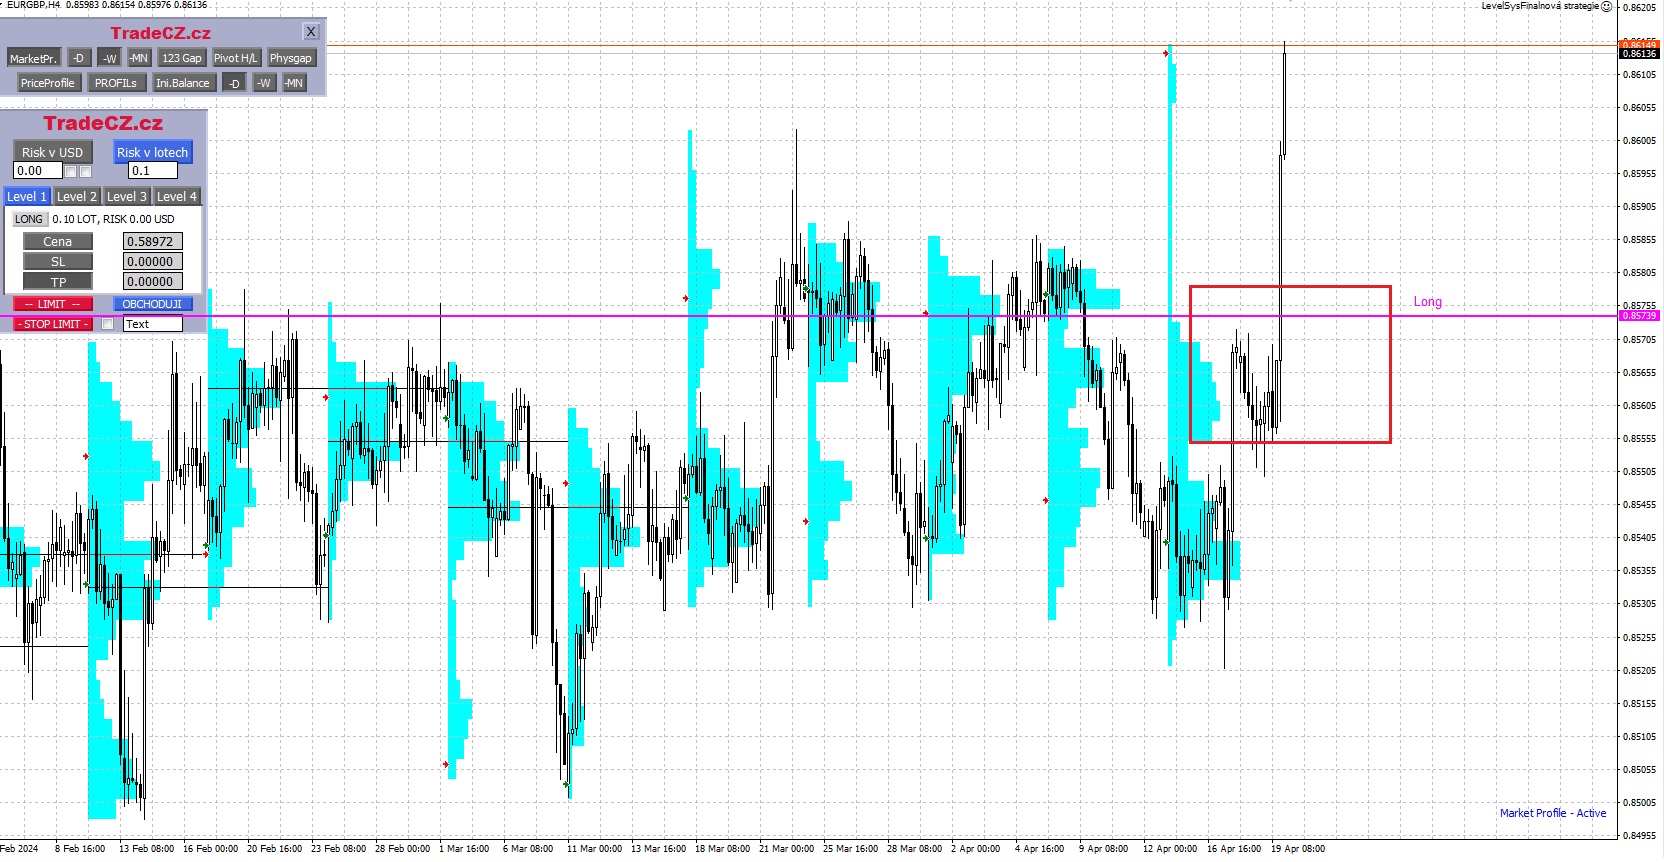Click the -D button next to MarketPr.
Viewport: 1664px width, 862px height.
[x=79, y=58]
